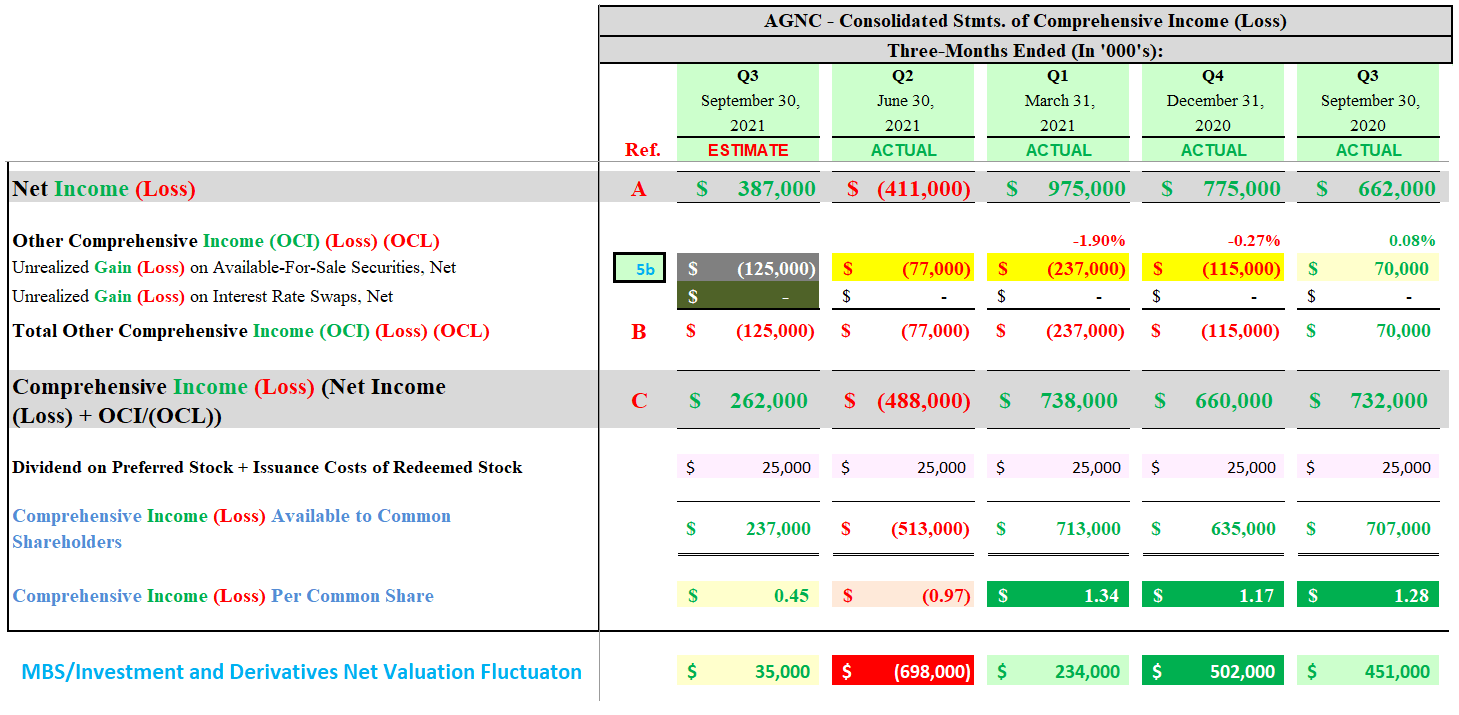Screen dimensions: 1459x715
Task: Click the ACTUAL label under March 31, 2021
Action: [x=1058, y=150]
